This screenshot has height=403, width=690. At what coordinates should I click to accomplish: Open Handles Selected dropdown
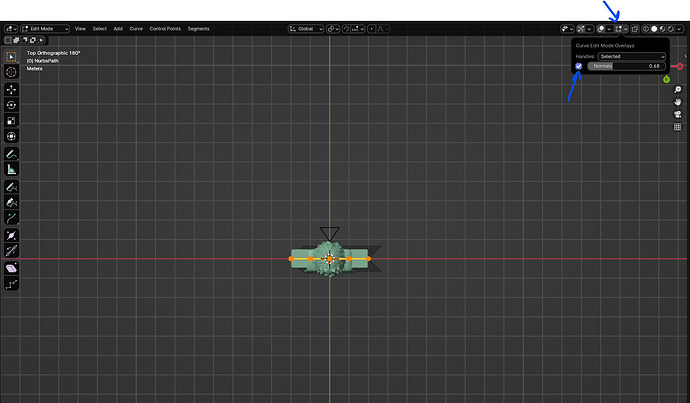pos(631,56)
